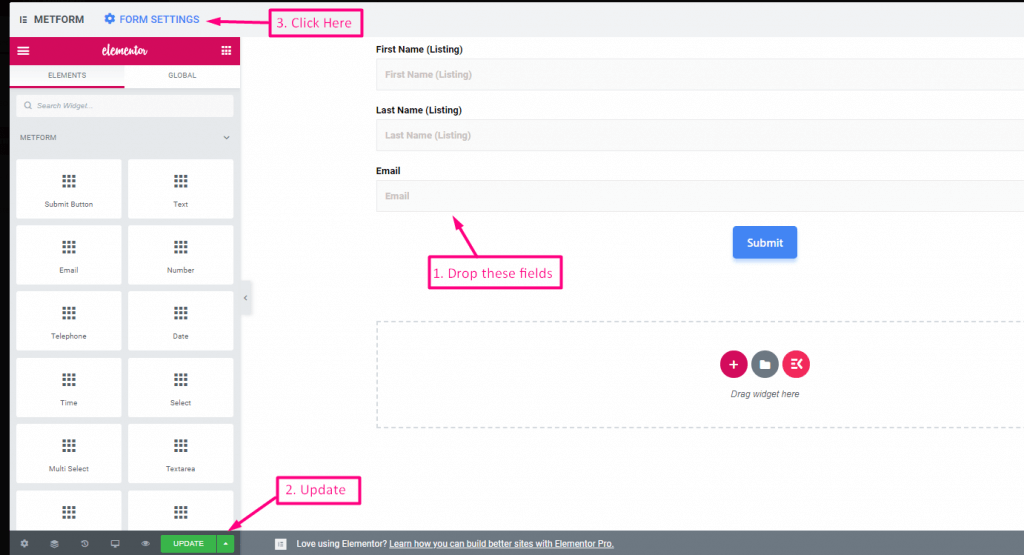Click the Email field label

(388, 171)
